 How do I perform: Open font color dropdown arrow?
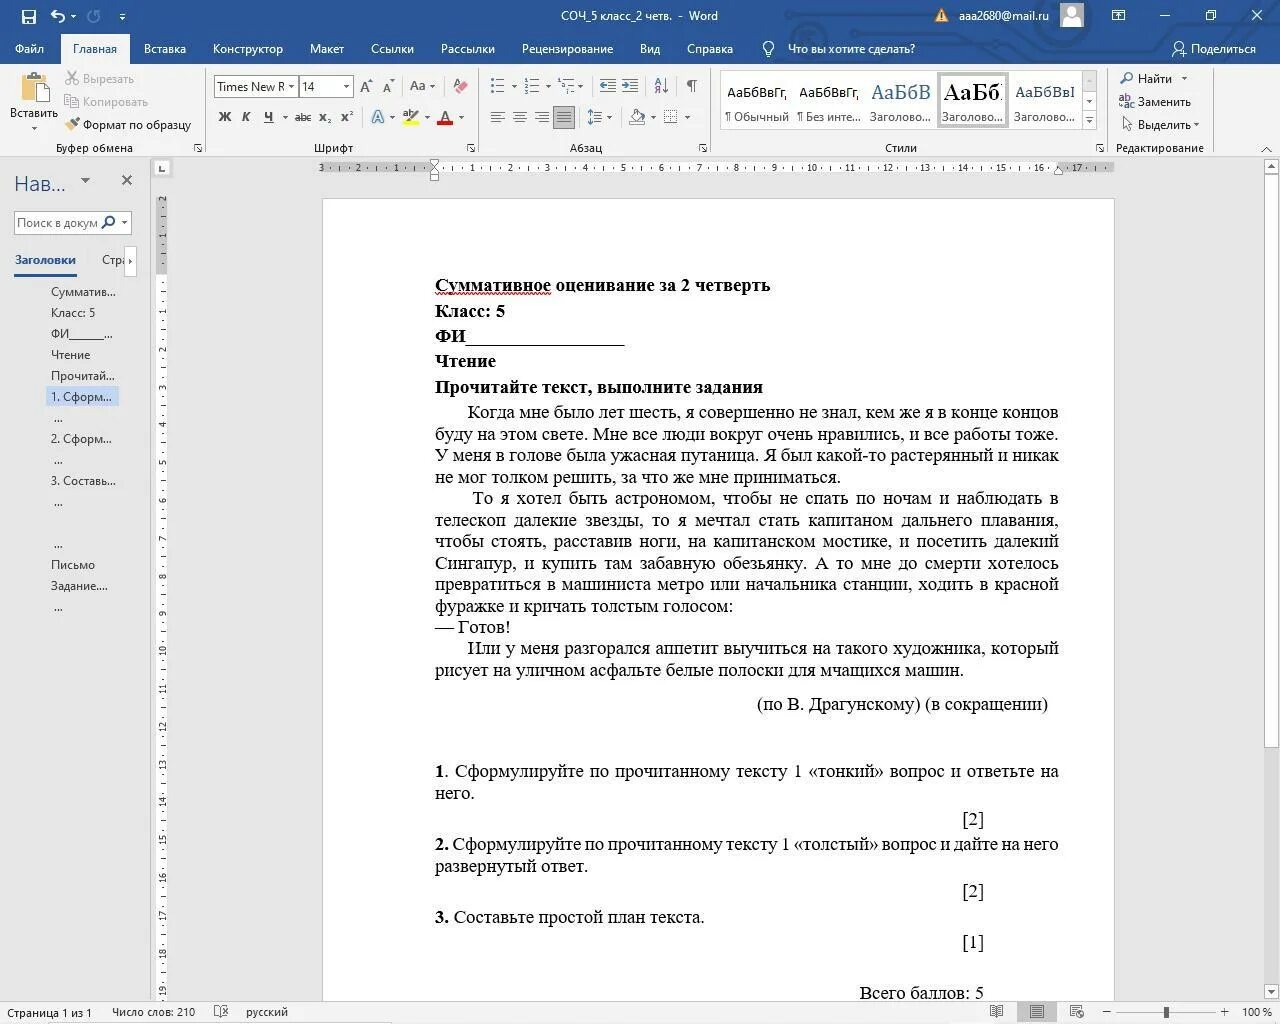coord(461,117)
